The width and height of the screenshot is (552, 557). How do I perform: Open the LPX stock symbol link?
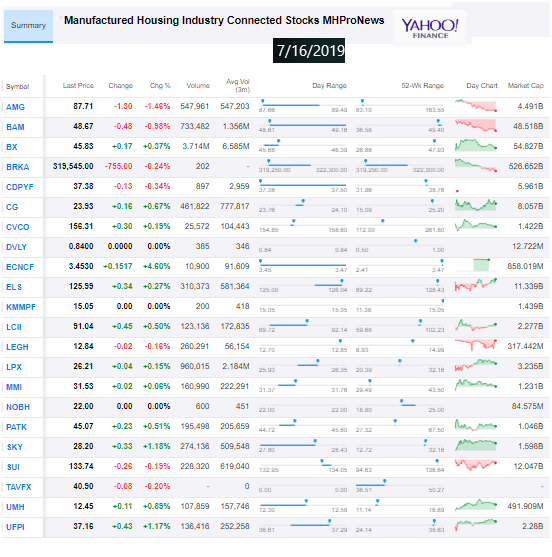[x=14, y=367]
